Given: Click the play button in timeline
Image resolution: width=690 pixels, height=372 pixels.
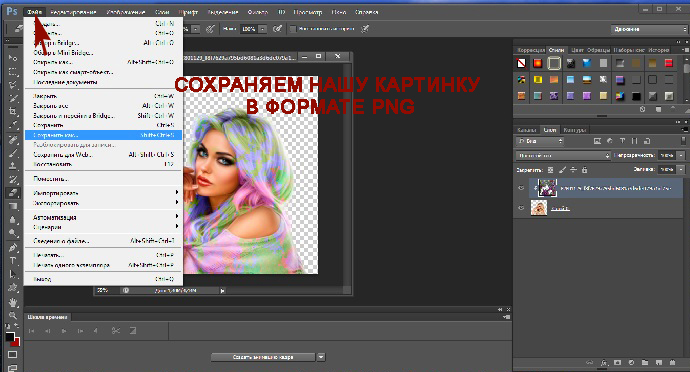Looking at the screenshot, I should (64, 331).
